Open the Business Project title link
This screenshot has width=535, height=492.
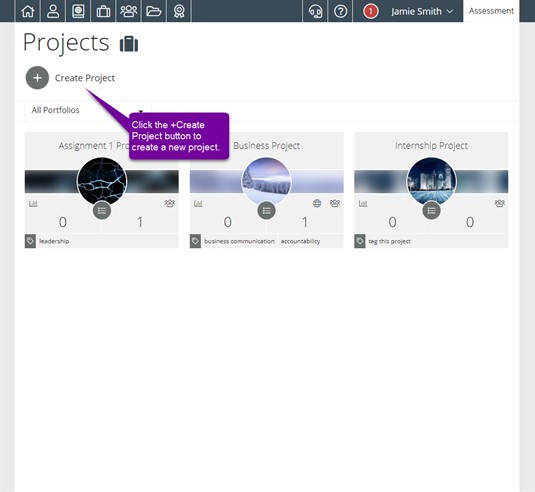[266, 146]
